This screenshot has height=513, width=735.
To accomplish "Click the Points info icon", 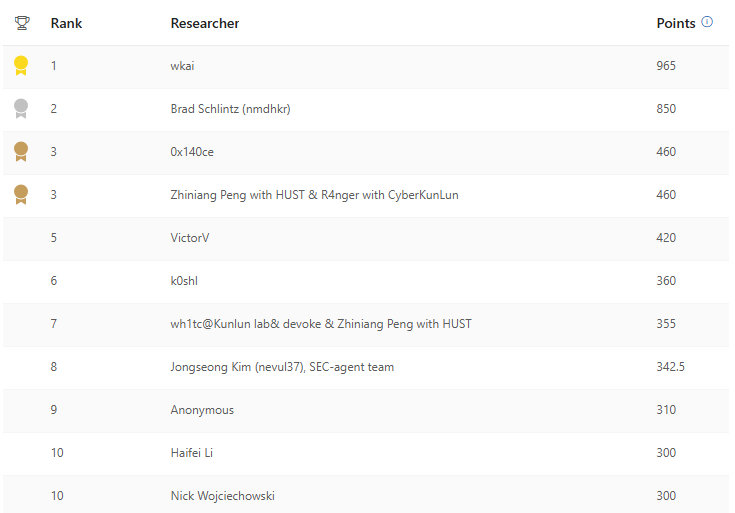I will click(707, 22).
